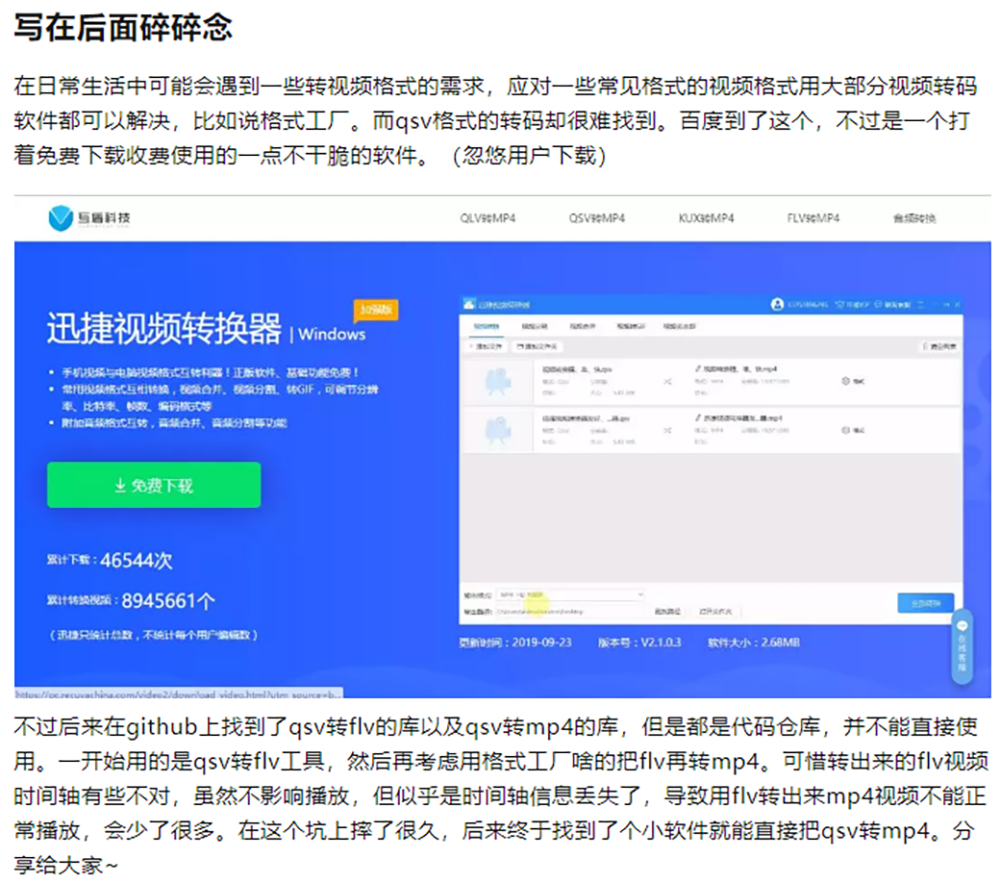
Task: Click the shuffle arrows icon in first file row
Action: coord(667,381)
